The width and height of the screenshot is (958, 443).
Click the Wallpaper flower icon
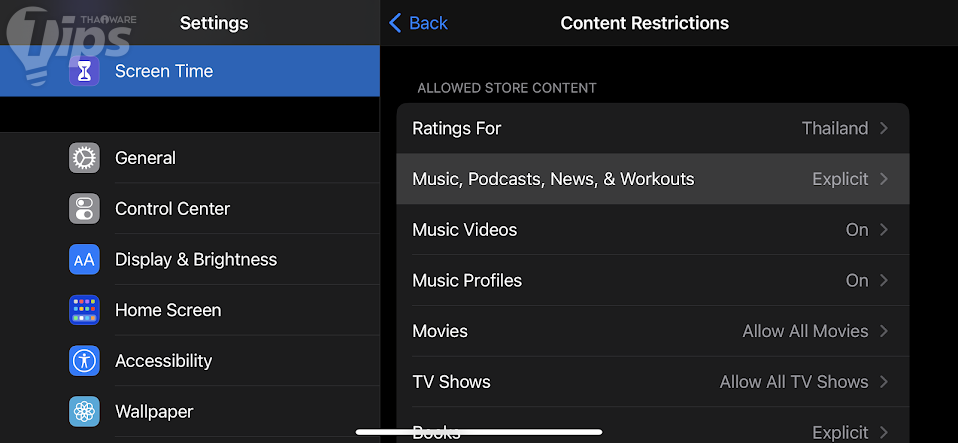84,411
